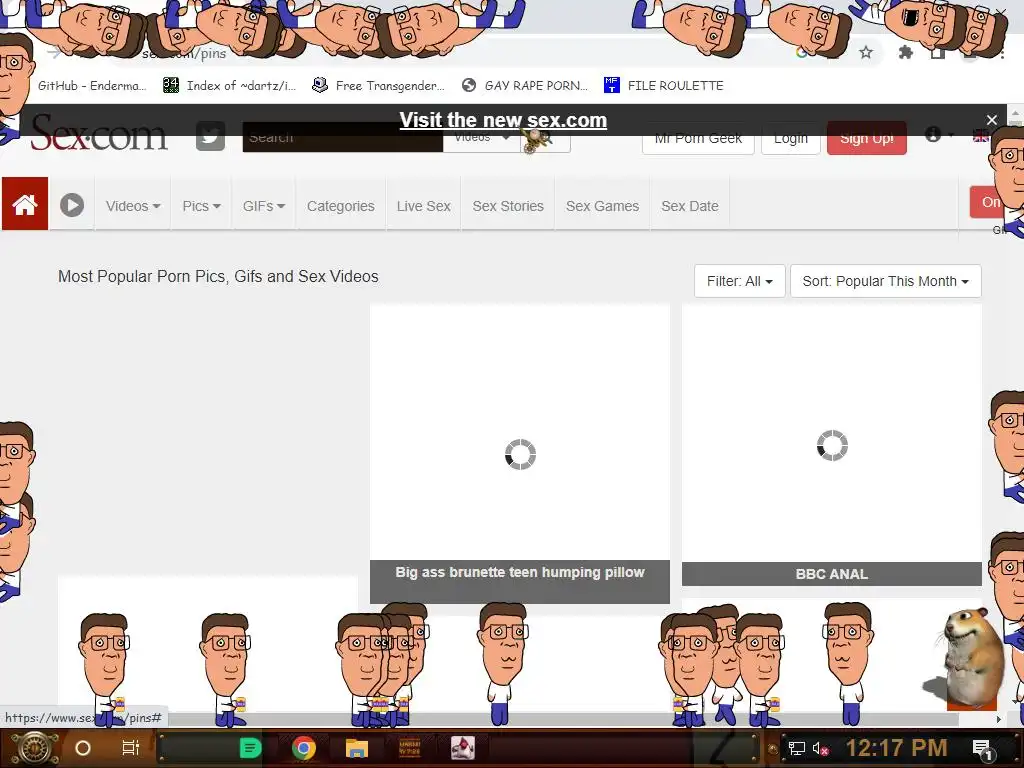Click the 'Most Popular Porn Pics' heading

click(x=218, y=276)
